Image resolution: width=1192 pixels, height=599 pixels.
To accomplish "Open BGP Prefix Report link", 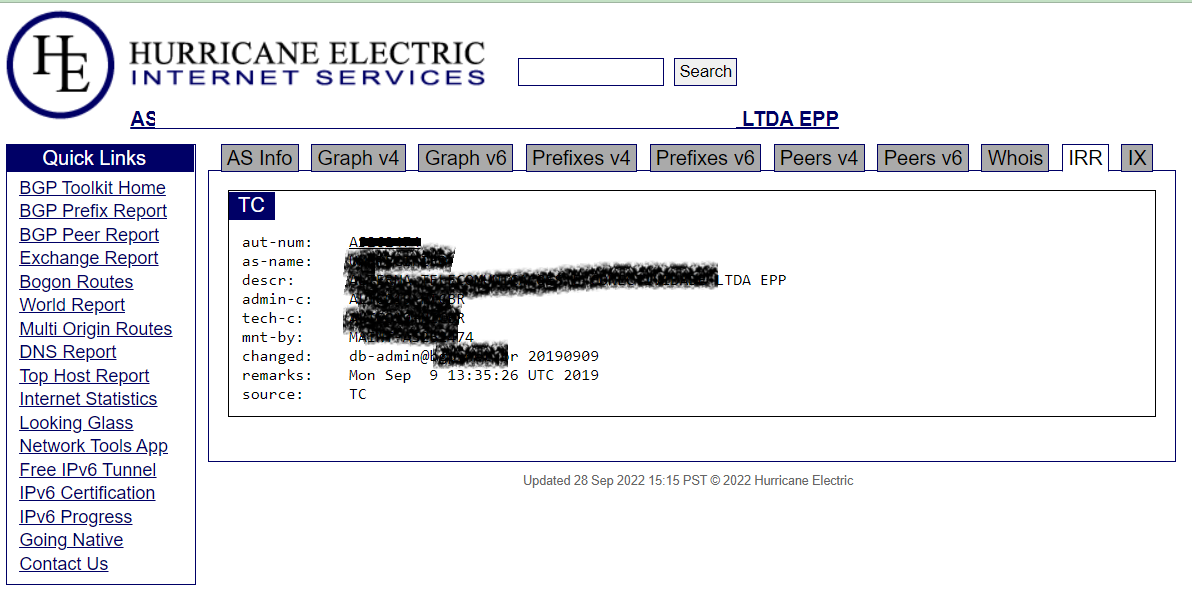I will click(x=93, y=211).
